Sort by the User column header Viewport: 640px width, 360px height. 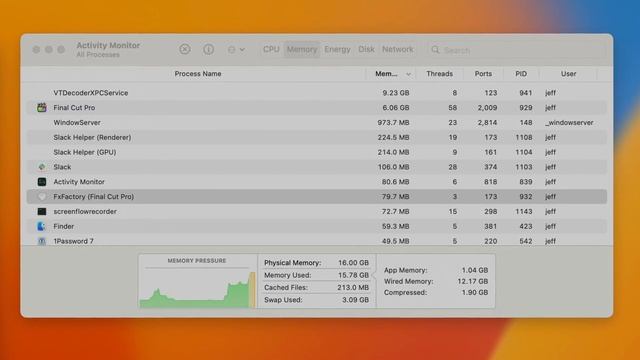click(x=568, y=74)
